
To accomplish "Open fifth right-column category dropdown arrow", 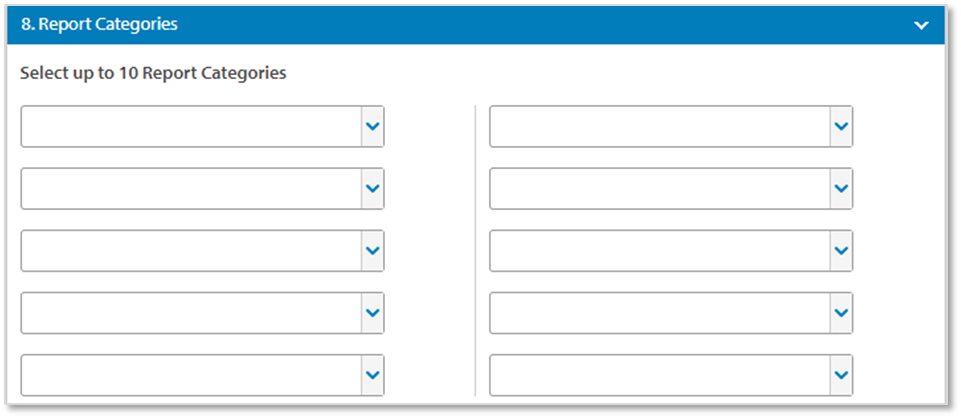I will pos(841,375).
